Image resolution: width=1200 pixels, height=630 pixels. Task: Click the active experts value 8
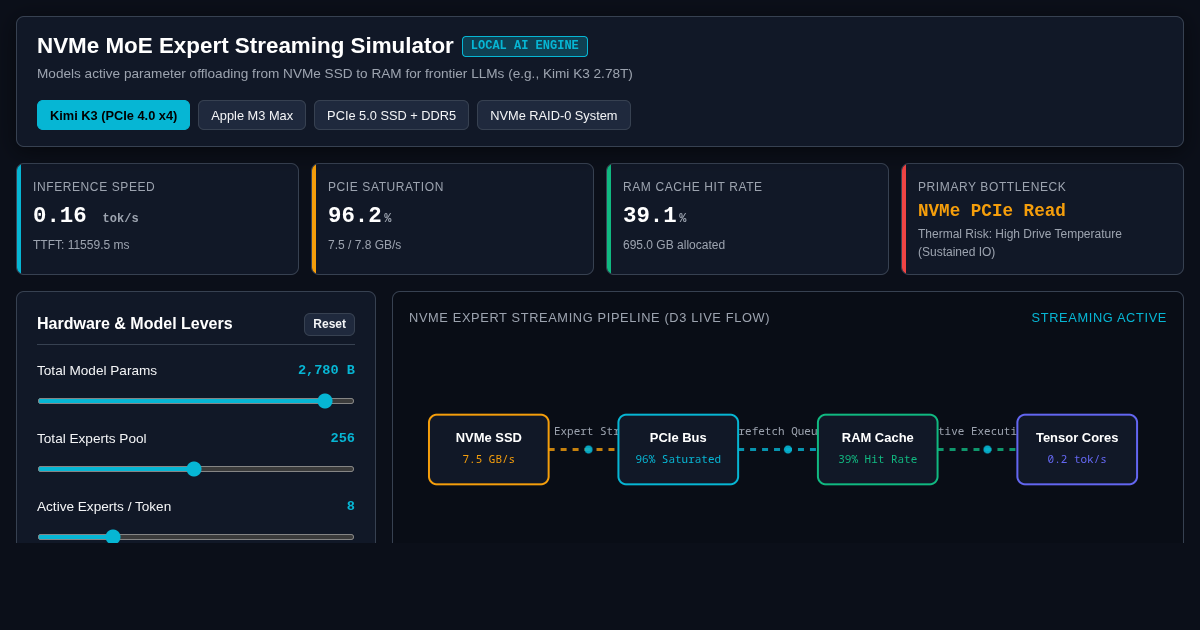tap(351, 506)
